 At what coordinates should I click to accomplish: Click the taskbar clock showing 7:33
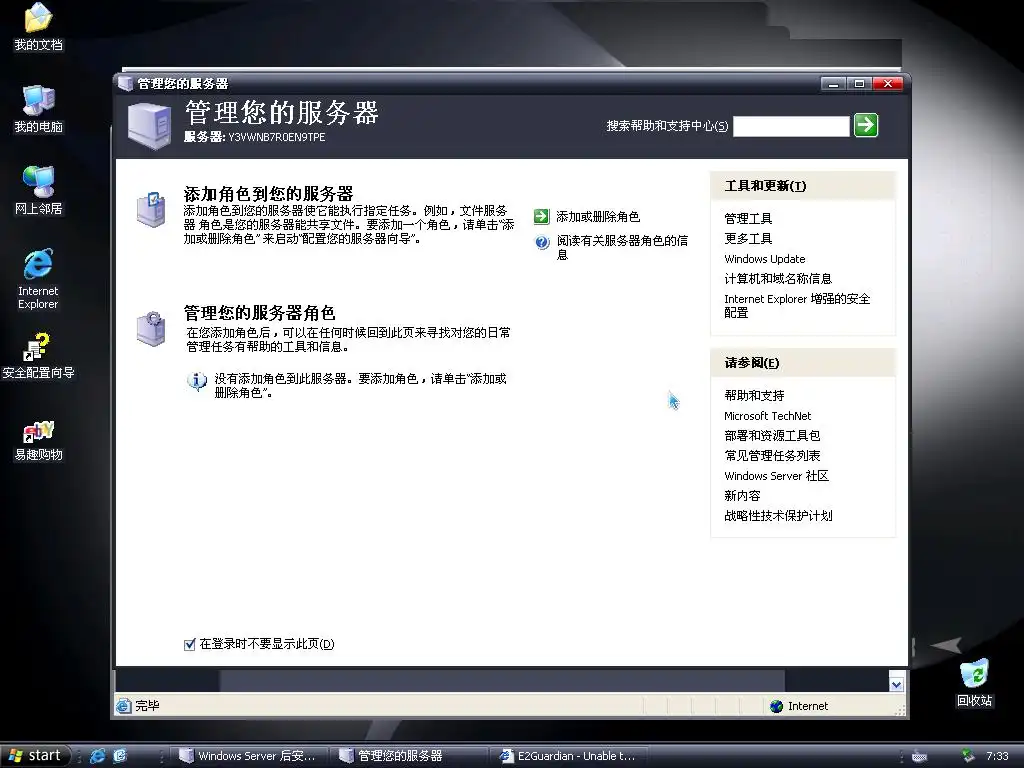click(x=997, y=756)
